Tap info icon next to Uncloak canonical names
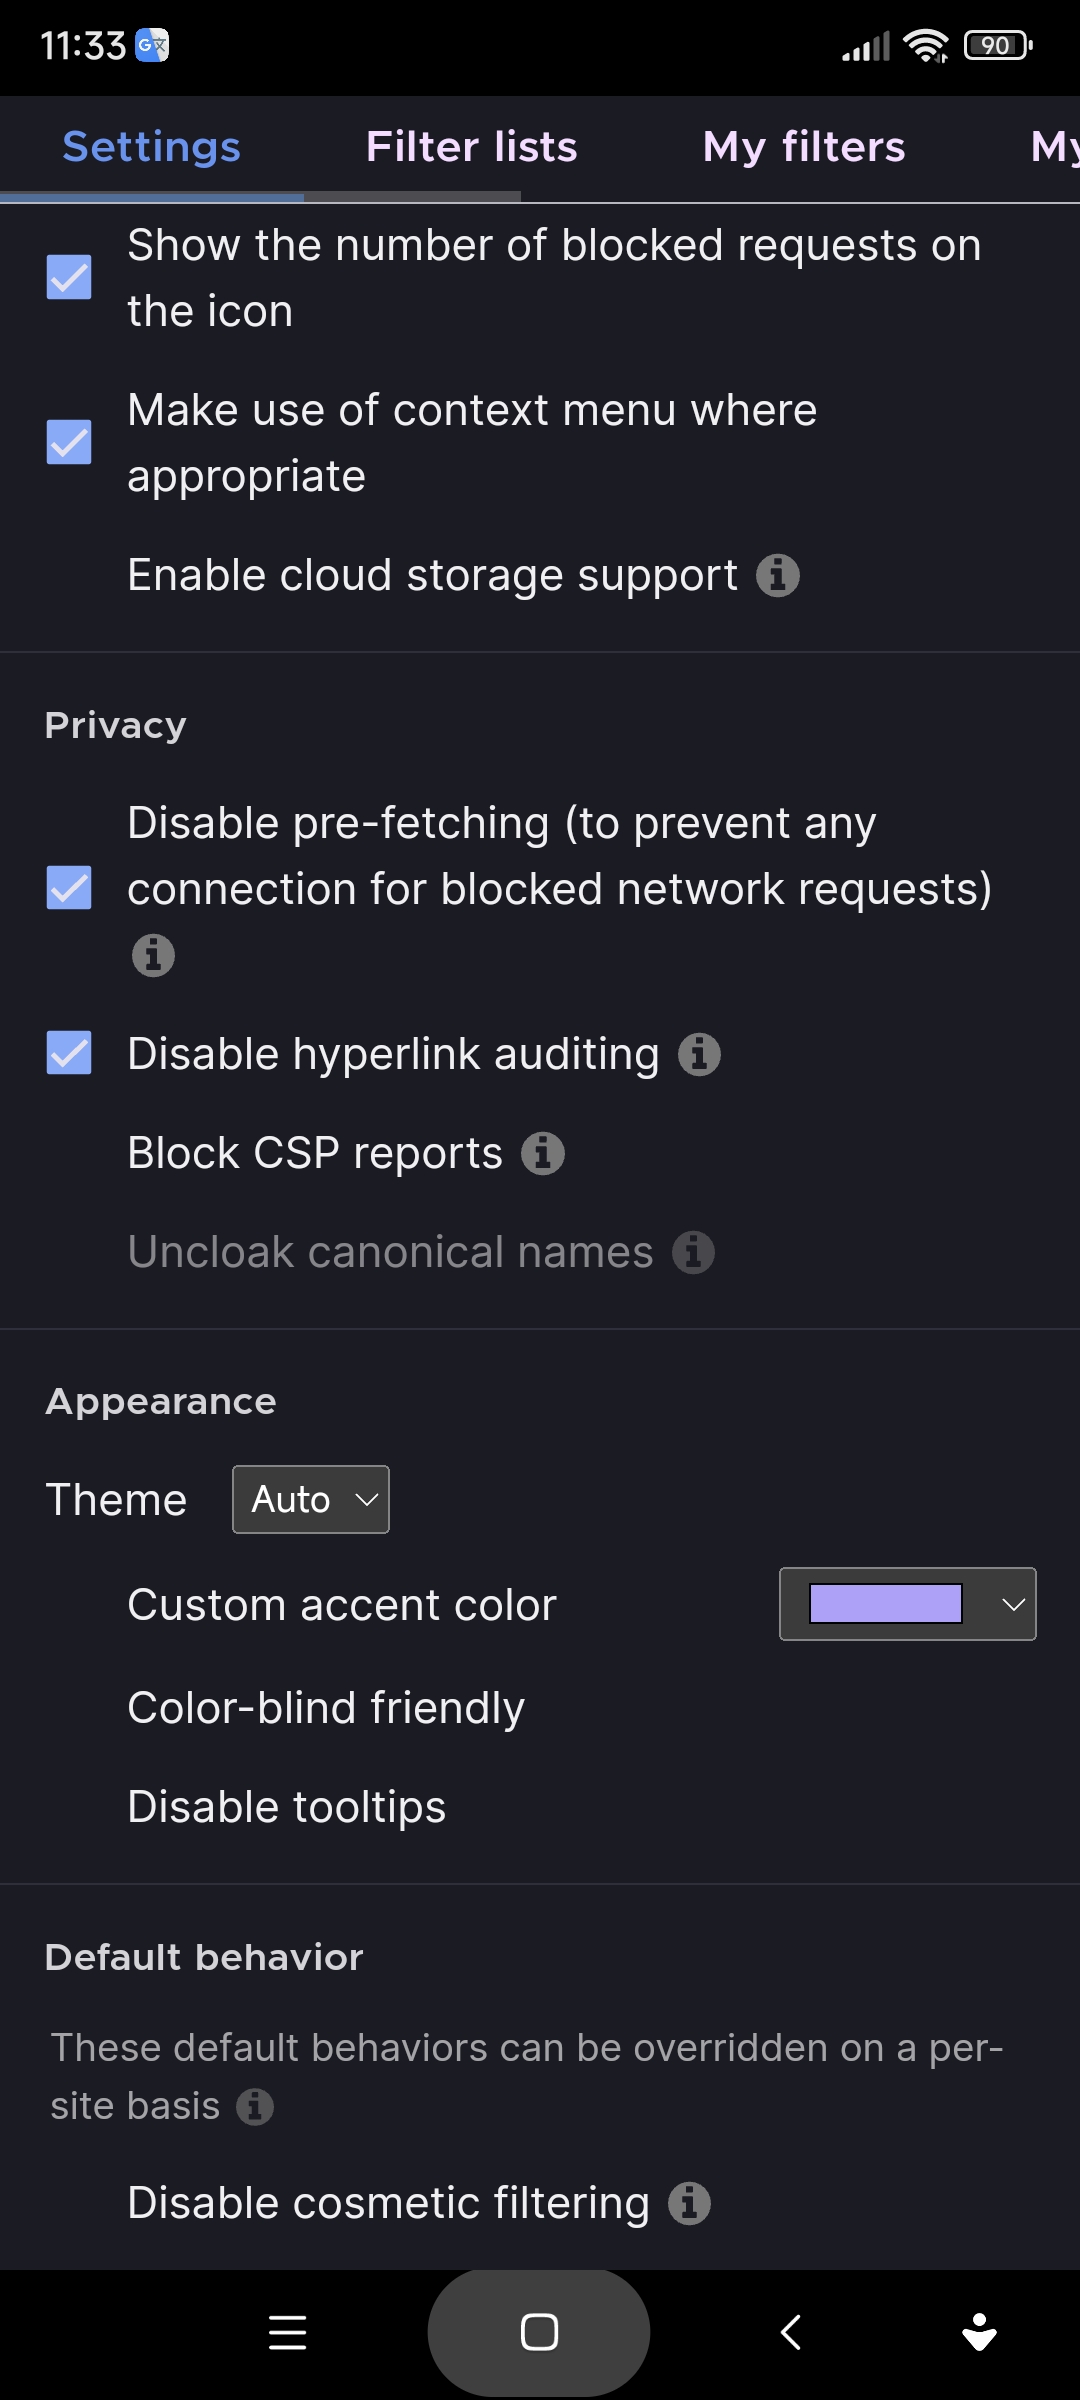This screenshot has width=1080, height=2400. (695, 1251)
